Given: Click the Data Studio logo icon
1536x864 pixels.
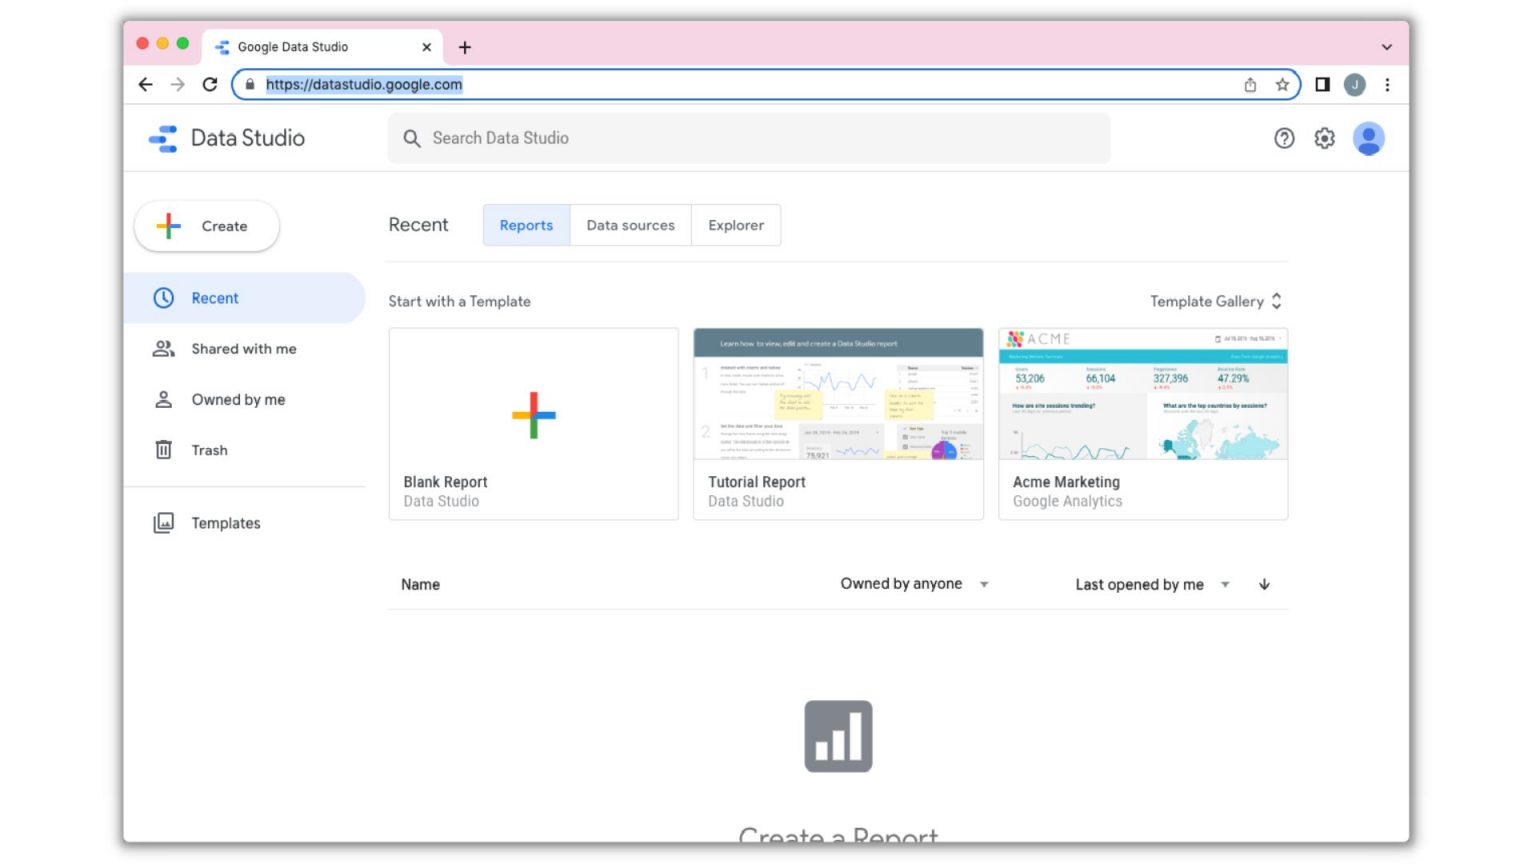Looking at the screenshot, I should click(163, 138).
